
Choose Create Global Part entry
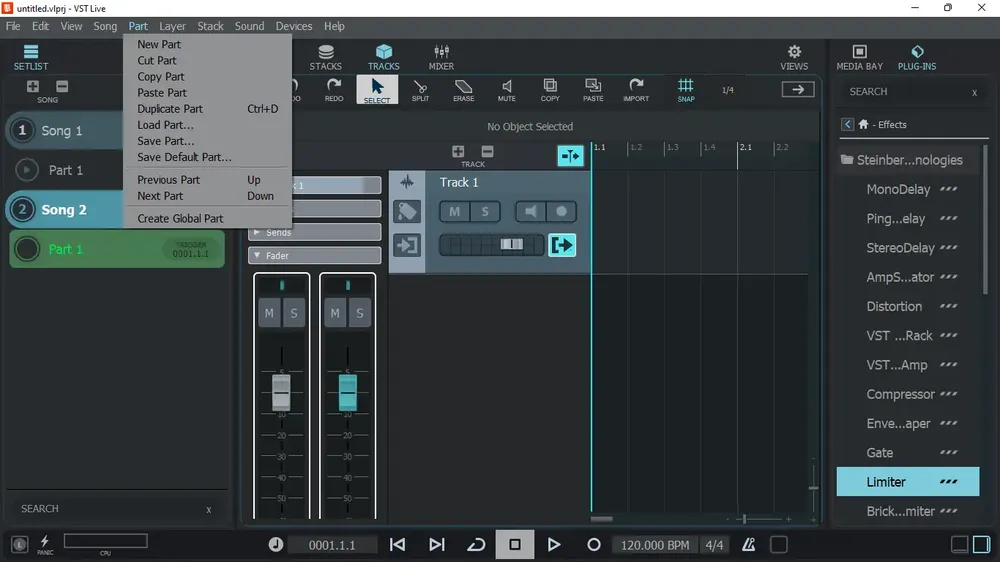coord(207,219)
